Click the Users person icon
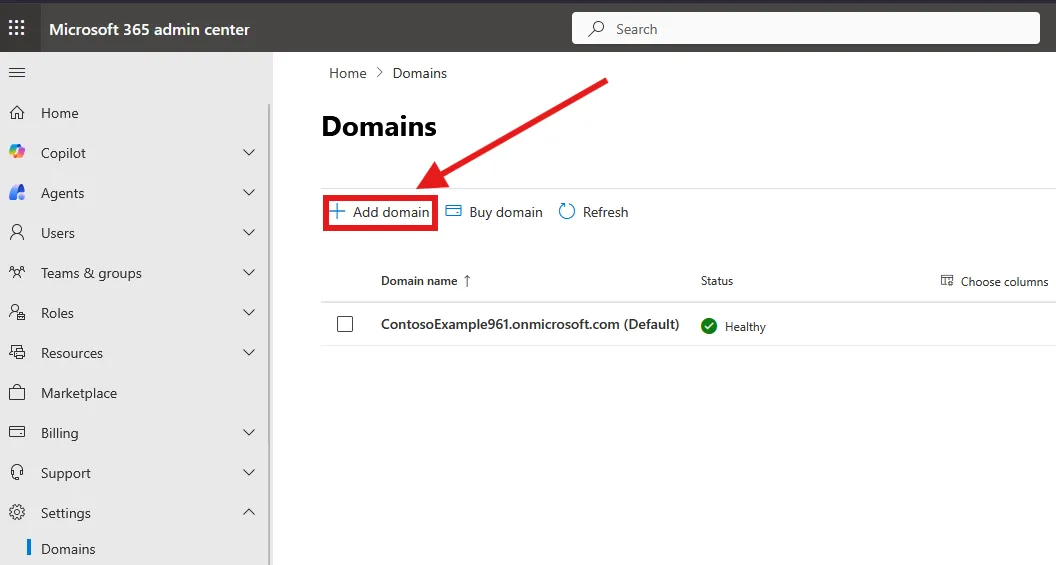Screen dimensions: 1056x565 (17, 232)
